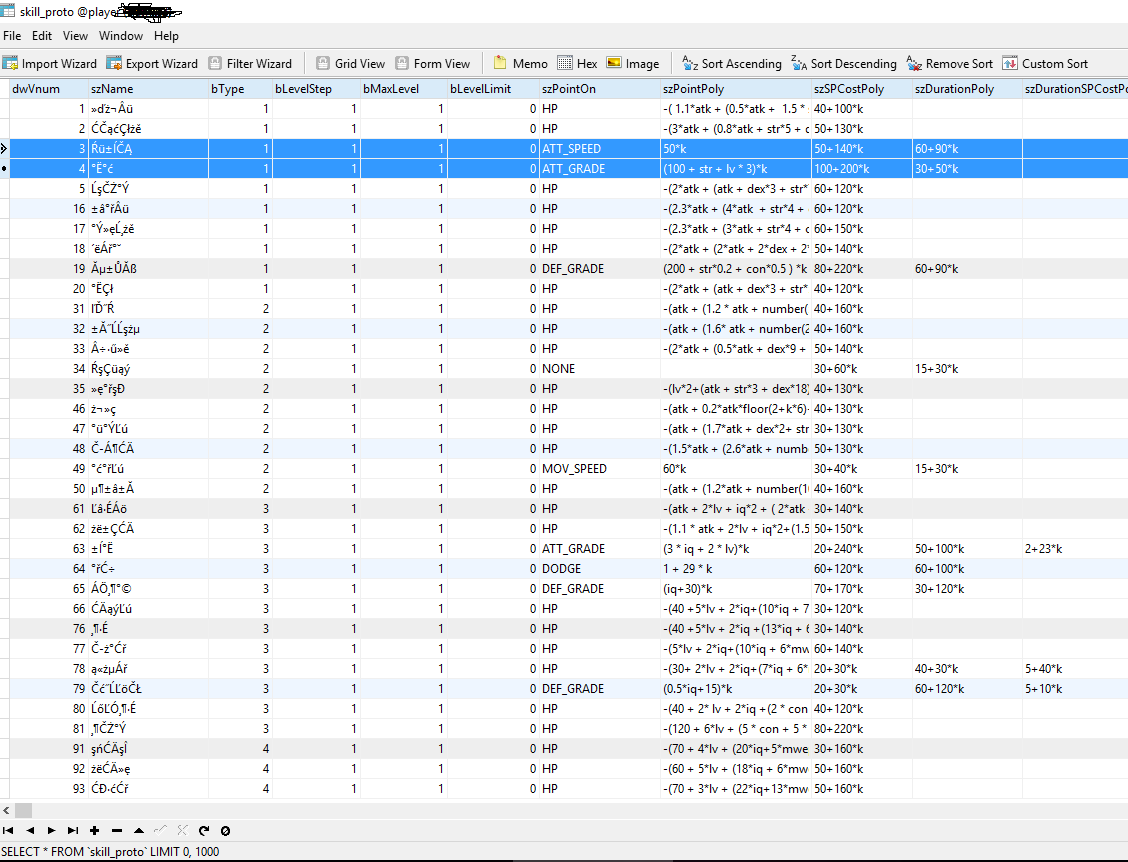Jump to the last record
Viewport: 1128px width, 862px height.
[72, 830]
